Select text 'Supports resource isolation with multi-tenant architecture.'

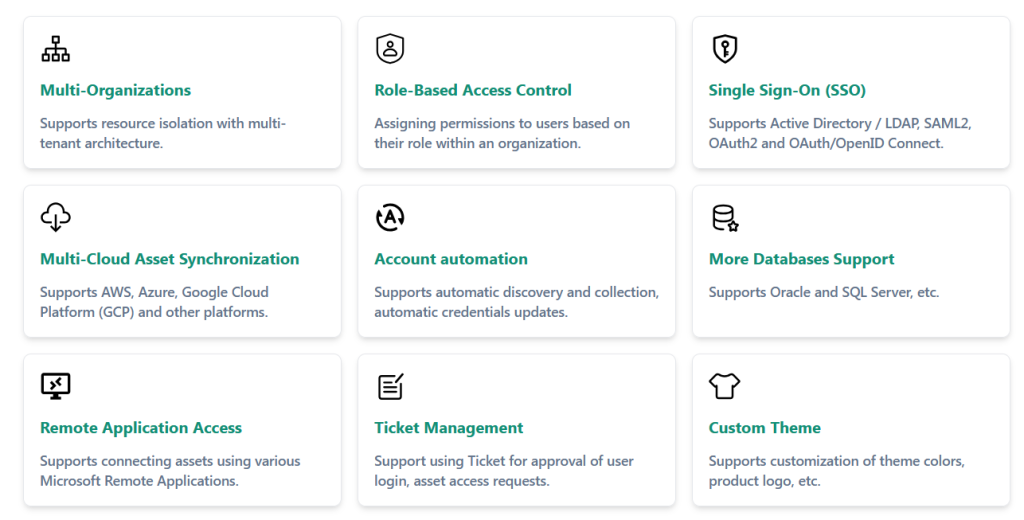[x=163, y=133]
